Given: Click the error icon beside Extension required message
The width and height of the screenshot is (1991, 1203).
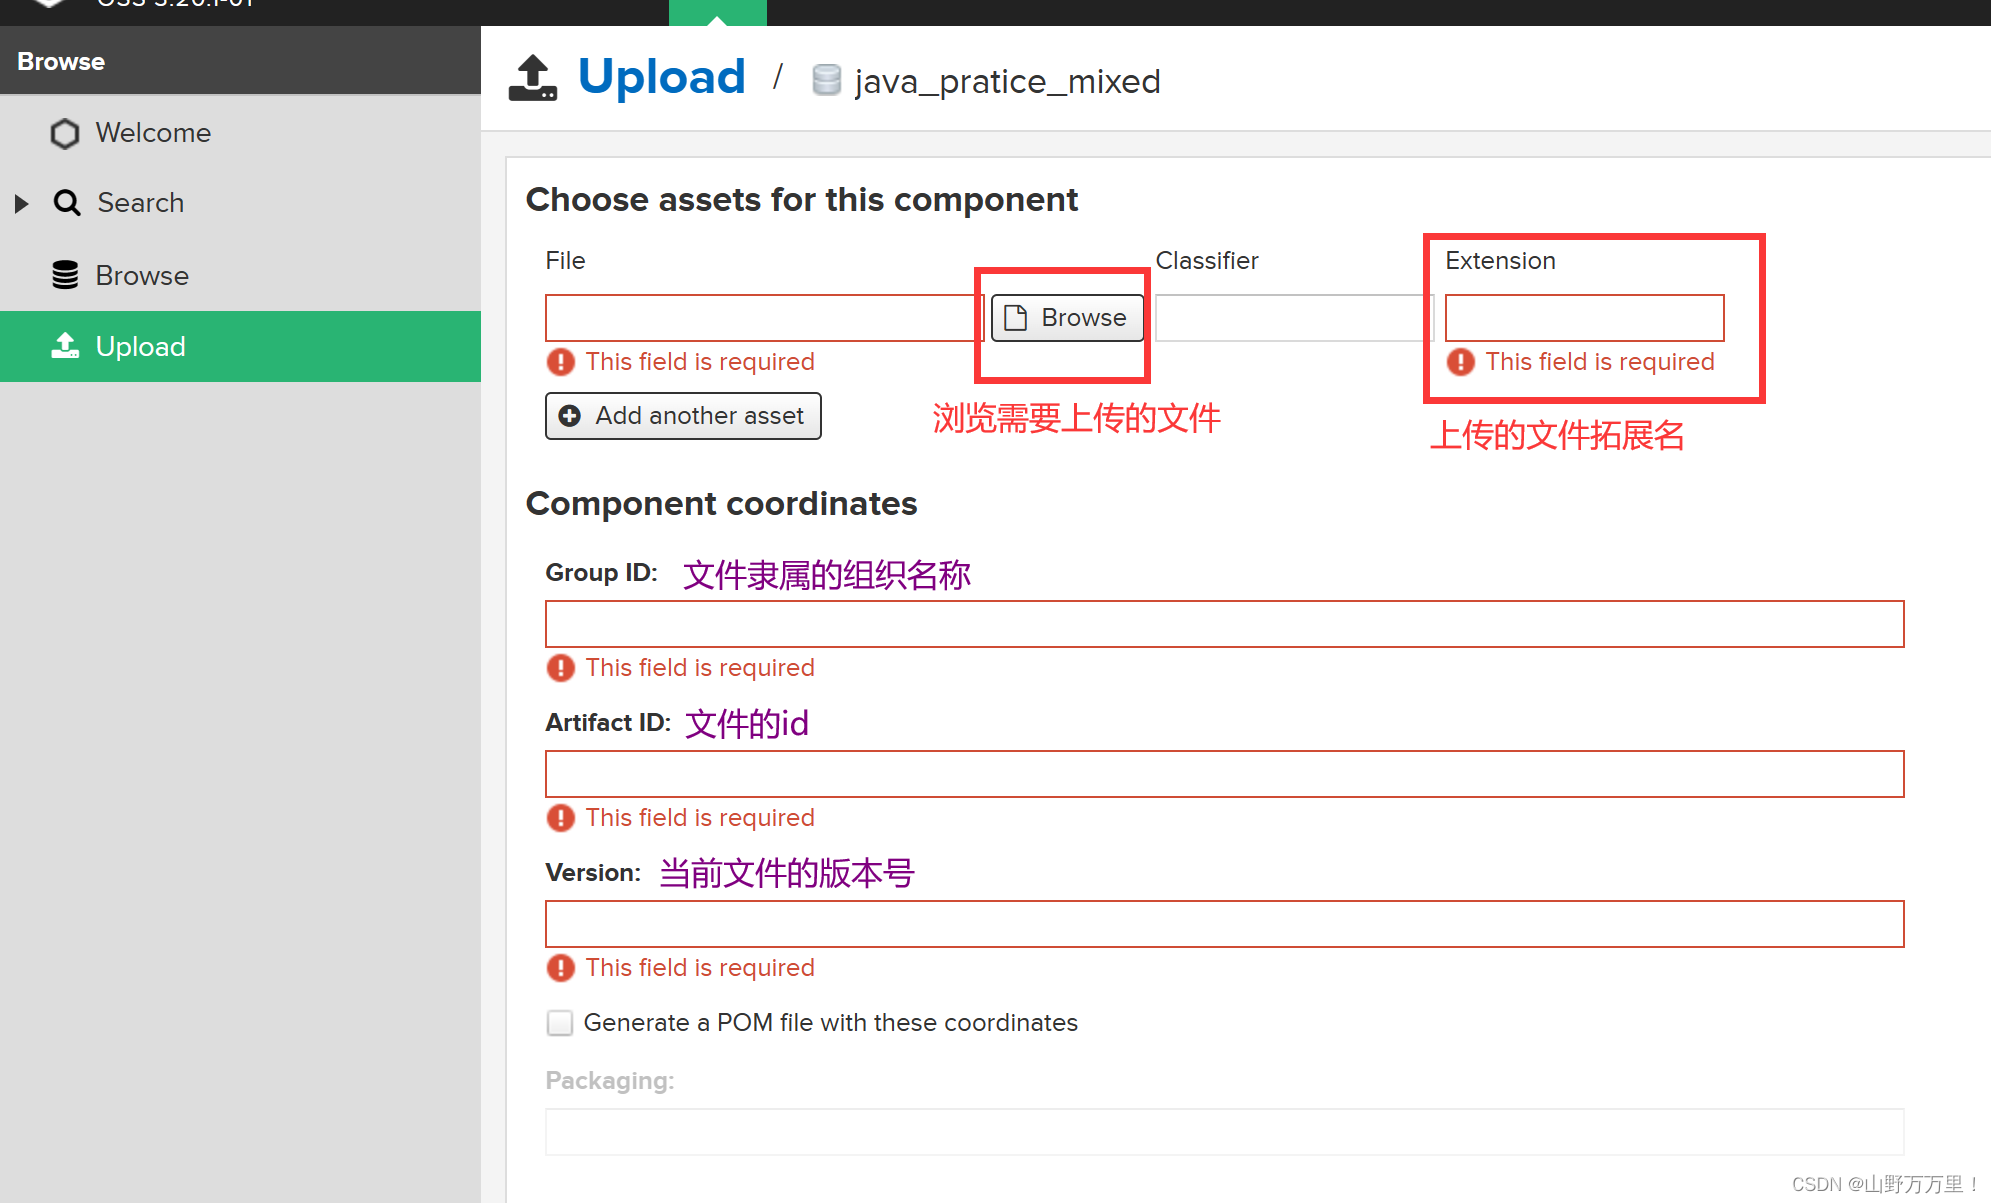Looking at the screenshot, I should (1461, 362).
